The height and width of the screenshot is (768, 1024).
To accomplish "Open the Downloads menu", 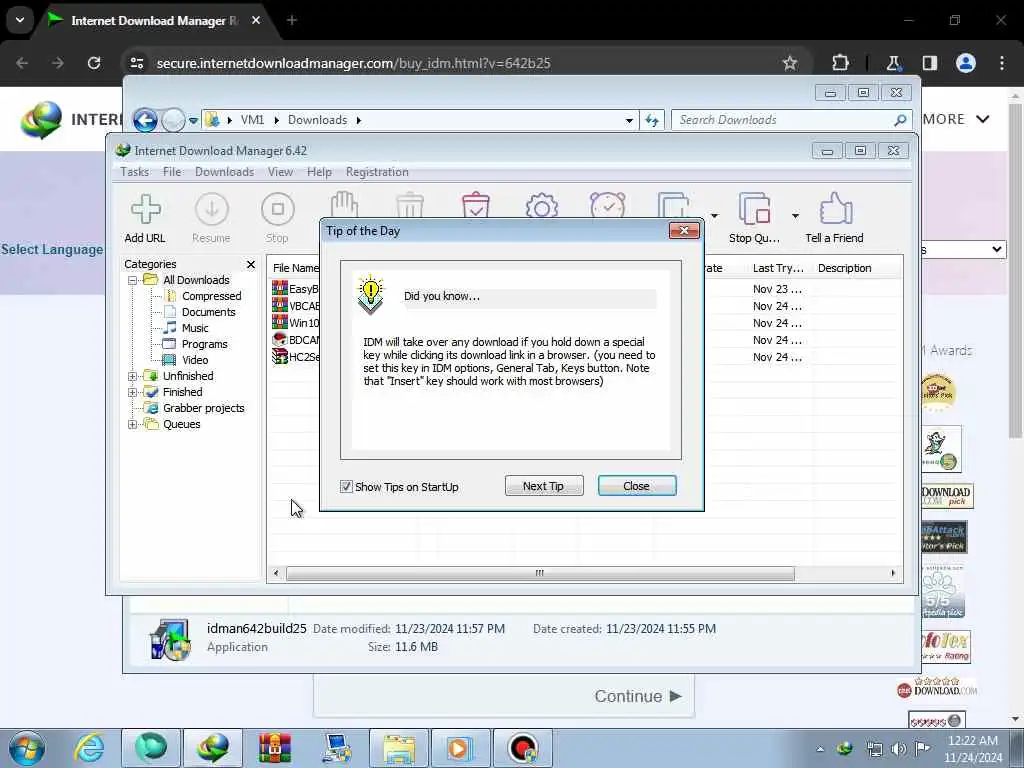I will [225, 172].
